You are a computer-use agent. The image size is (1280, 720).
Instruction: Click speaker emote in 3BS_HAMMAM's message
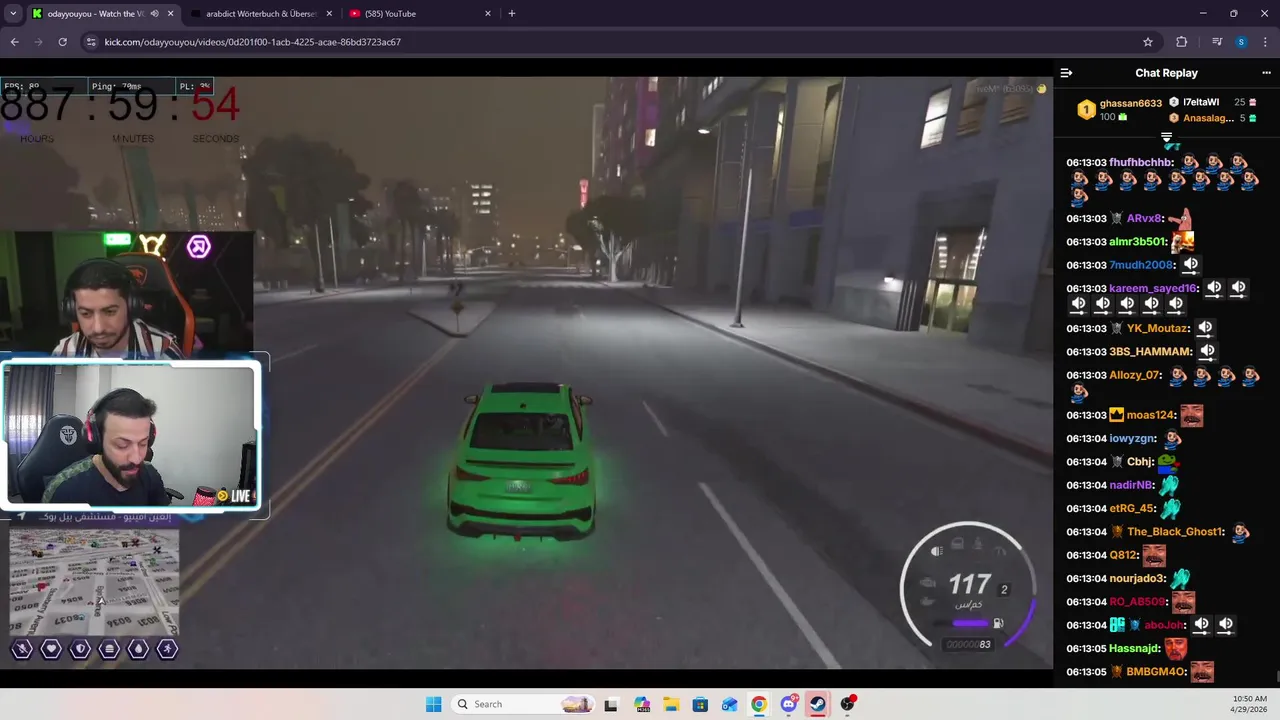(1207, 351)
